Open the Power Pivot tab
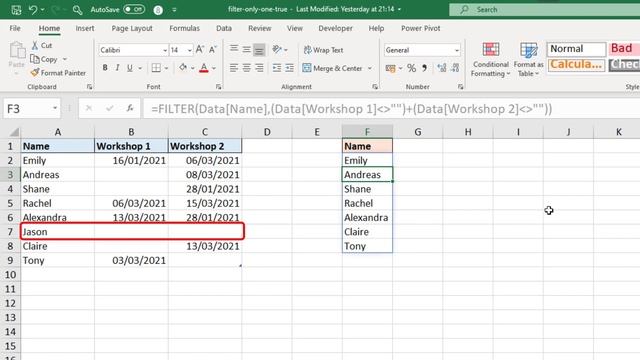The image size is (640, 360). coord(420,28)
